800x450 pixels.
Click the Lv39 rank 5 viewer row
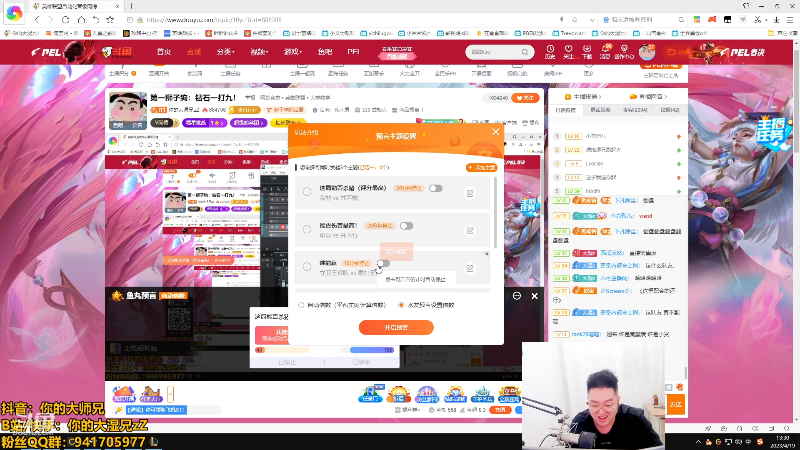(x=617, y=191)
